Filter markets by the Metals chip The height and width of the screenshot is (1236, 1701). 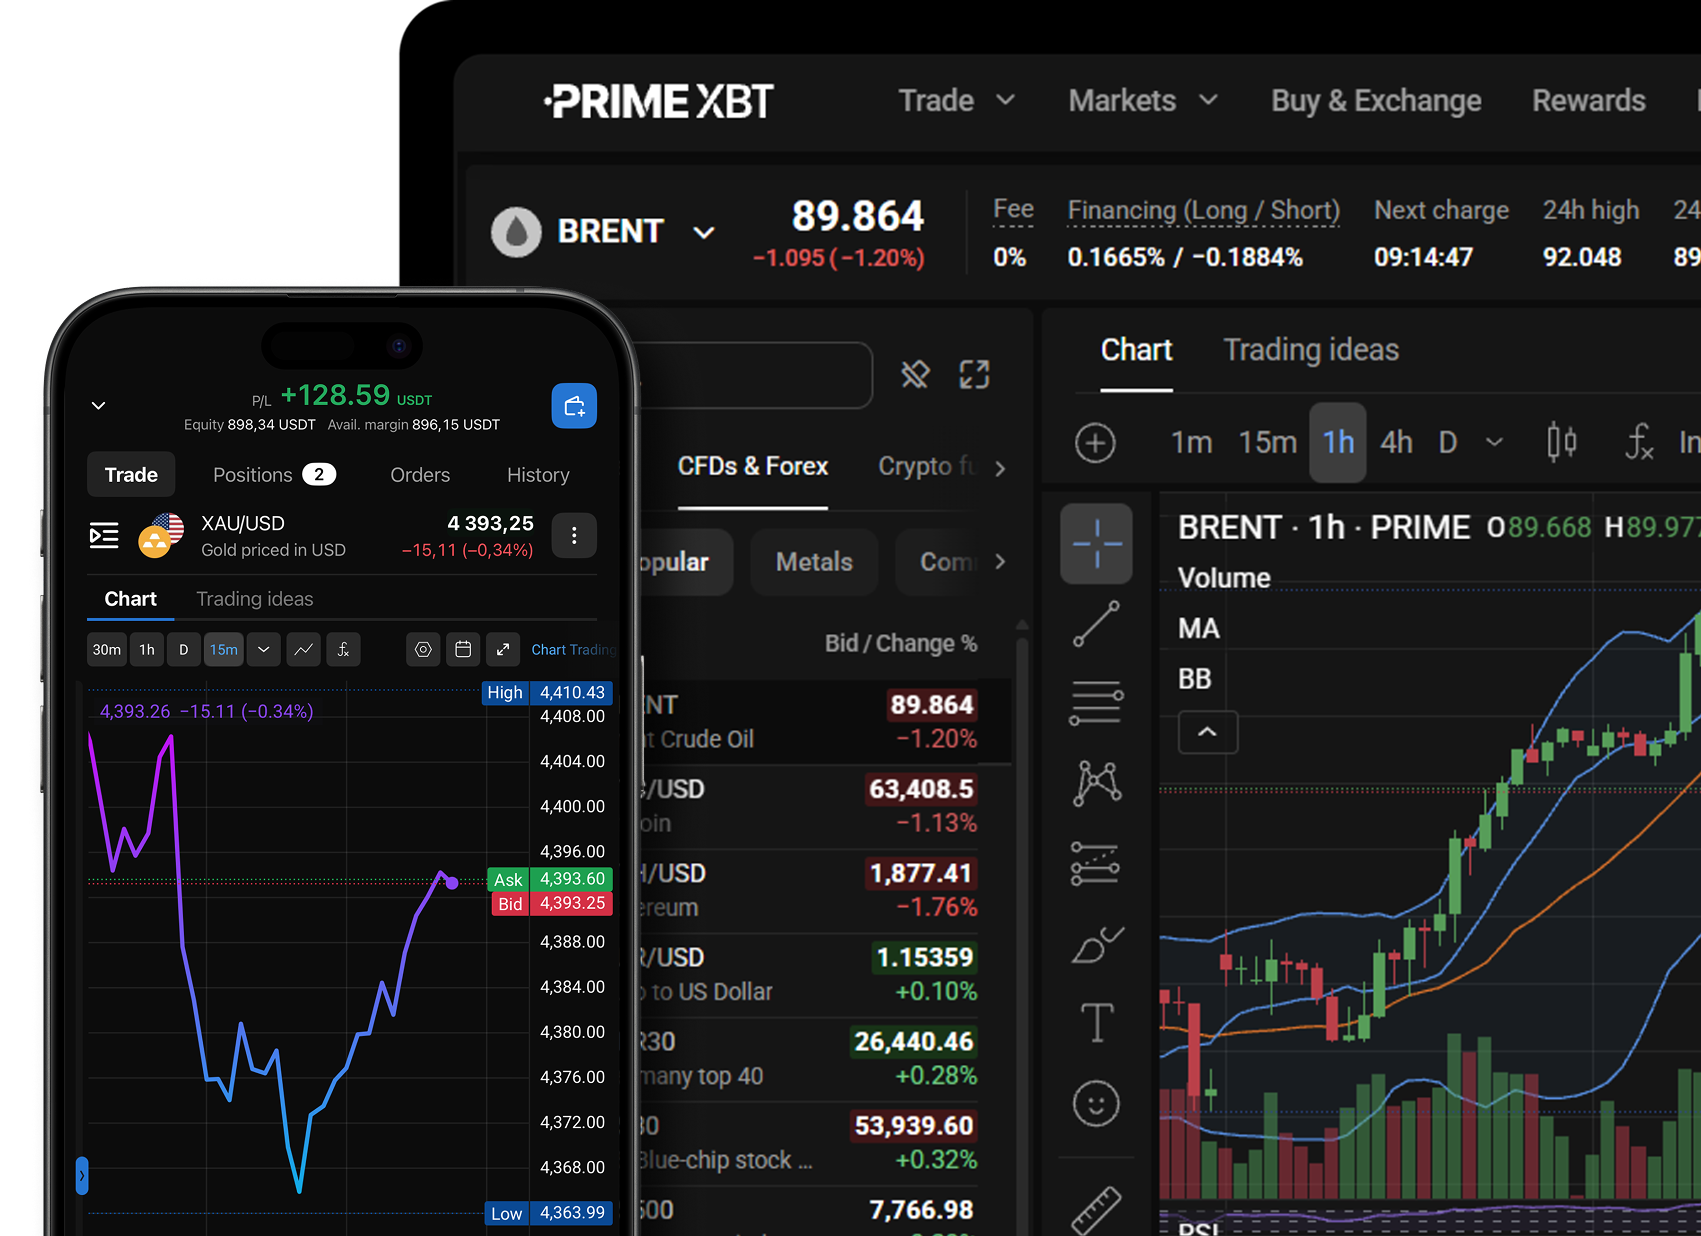point(814,562)
